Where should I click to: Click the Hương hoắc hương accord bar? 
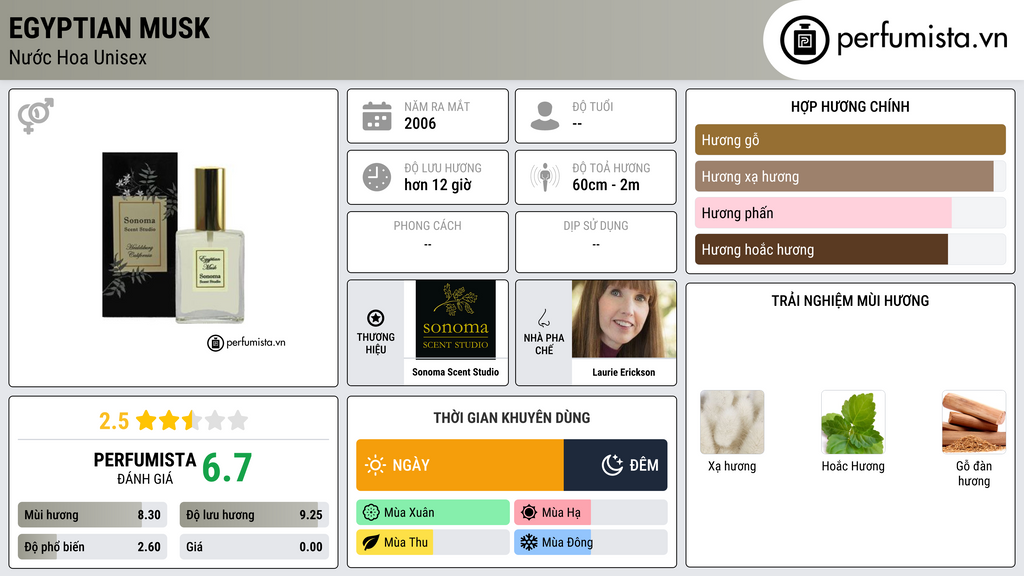pyautogui.click(x=850, y=249)
